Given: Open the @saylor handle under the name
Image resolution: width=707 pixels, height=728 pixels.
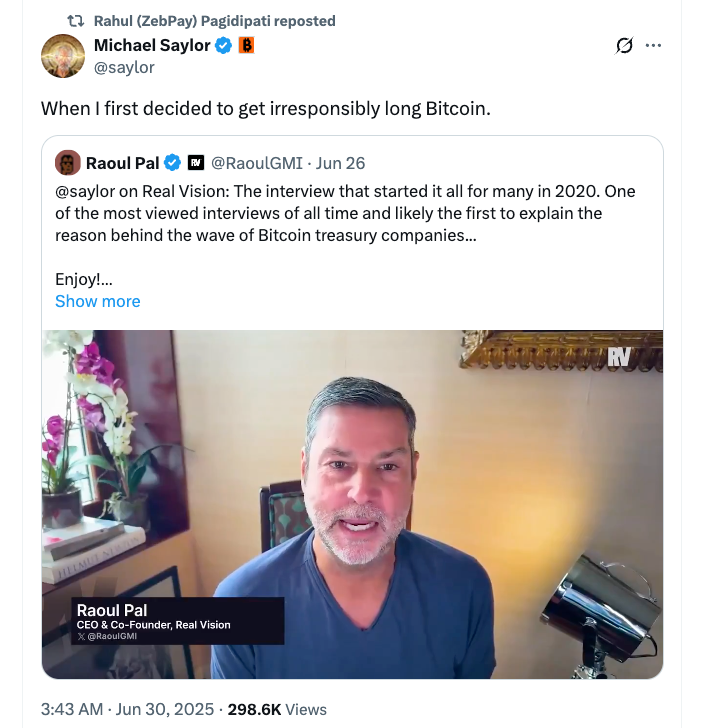Looking at the screenshot, I should click(124, 67).
